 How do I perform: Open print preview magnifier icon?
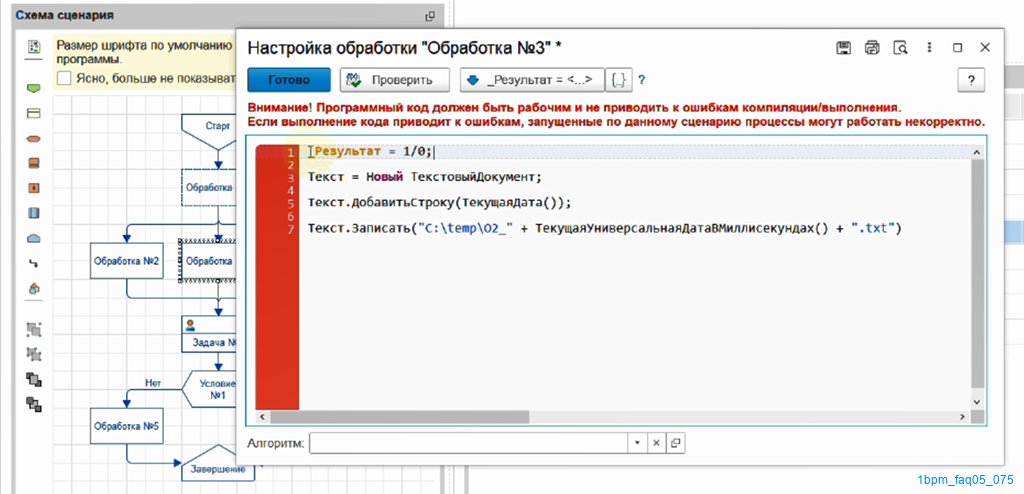(x=901, y=48)
